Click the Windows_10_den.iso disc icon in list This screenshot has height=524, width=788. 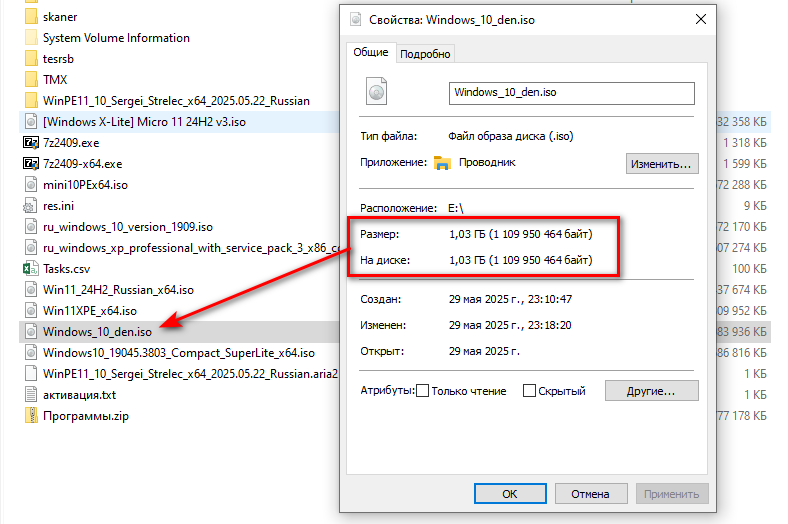click(x=31, y=332)
